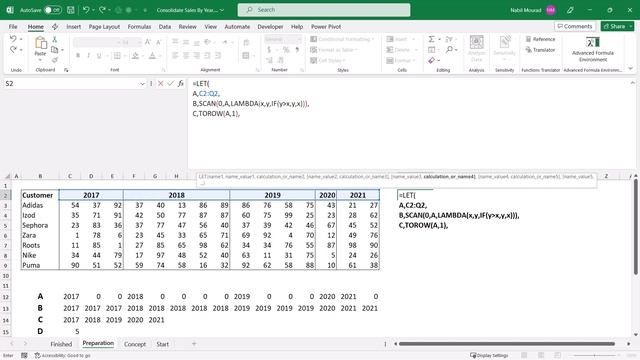
Task: Open the Power Pivot tab
Action: (326, 27)
